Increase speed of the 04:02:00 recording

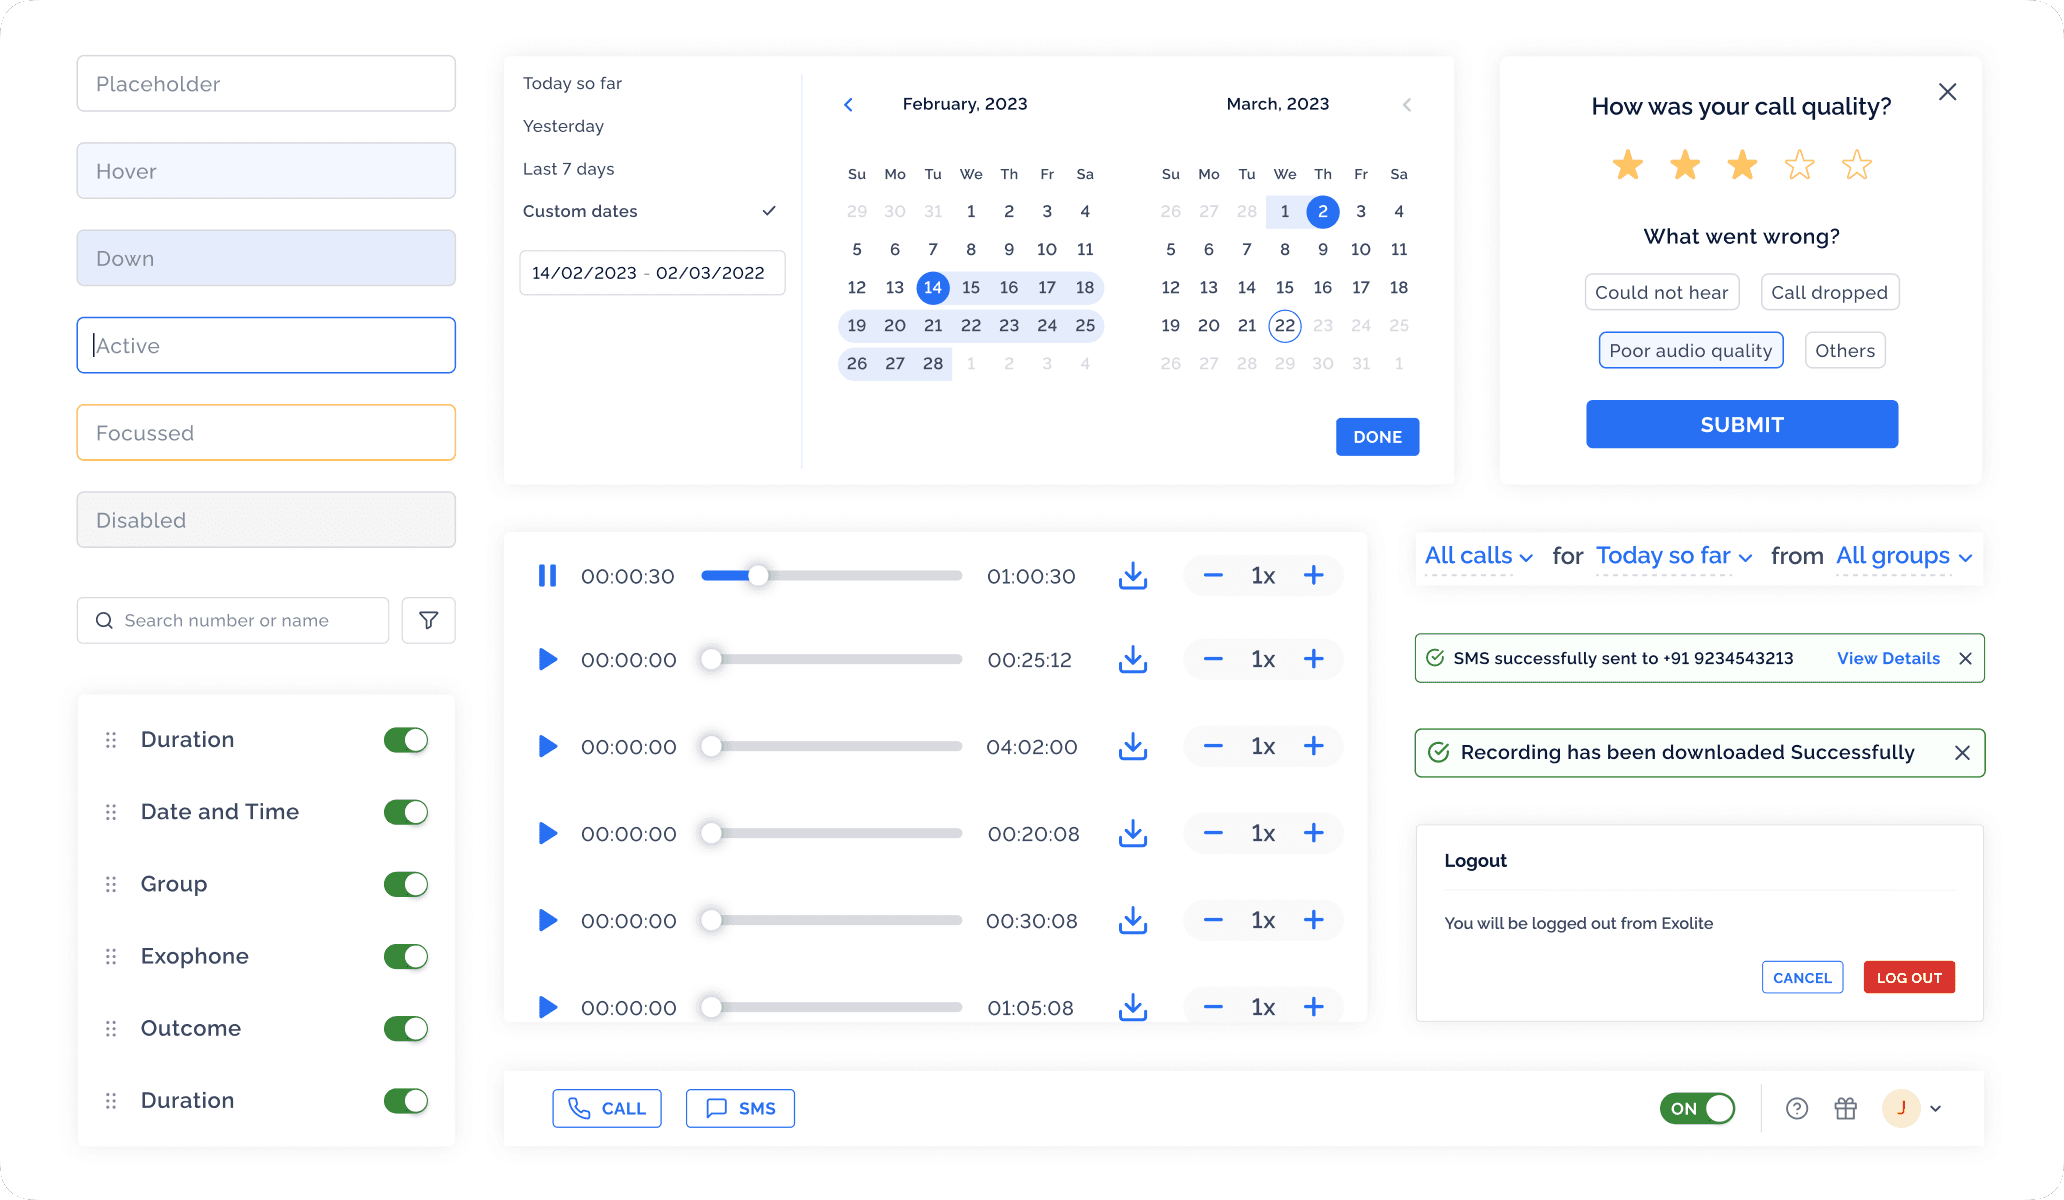(1313, 746)
